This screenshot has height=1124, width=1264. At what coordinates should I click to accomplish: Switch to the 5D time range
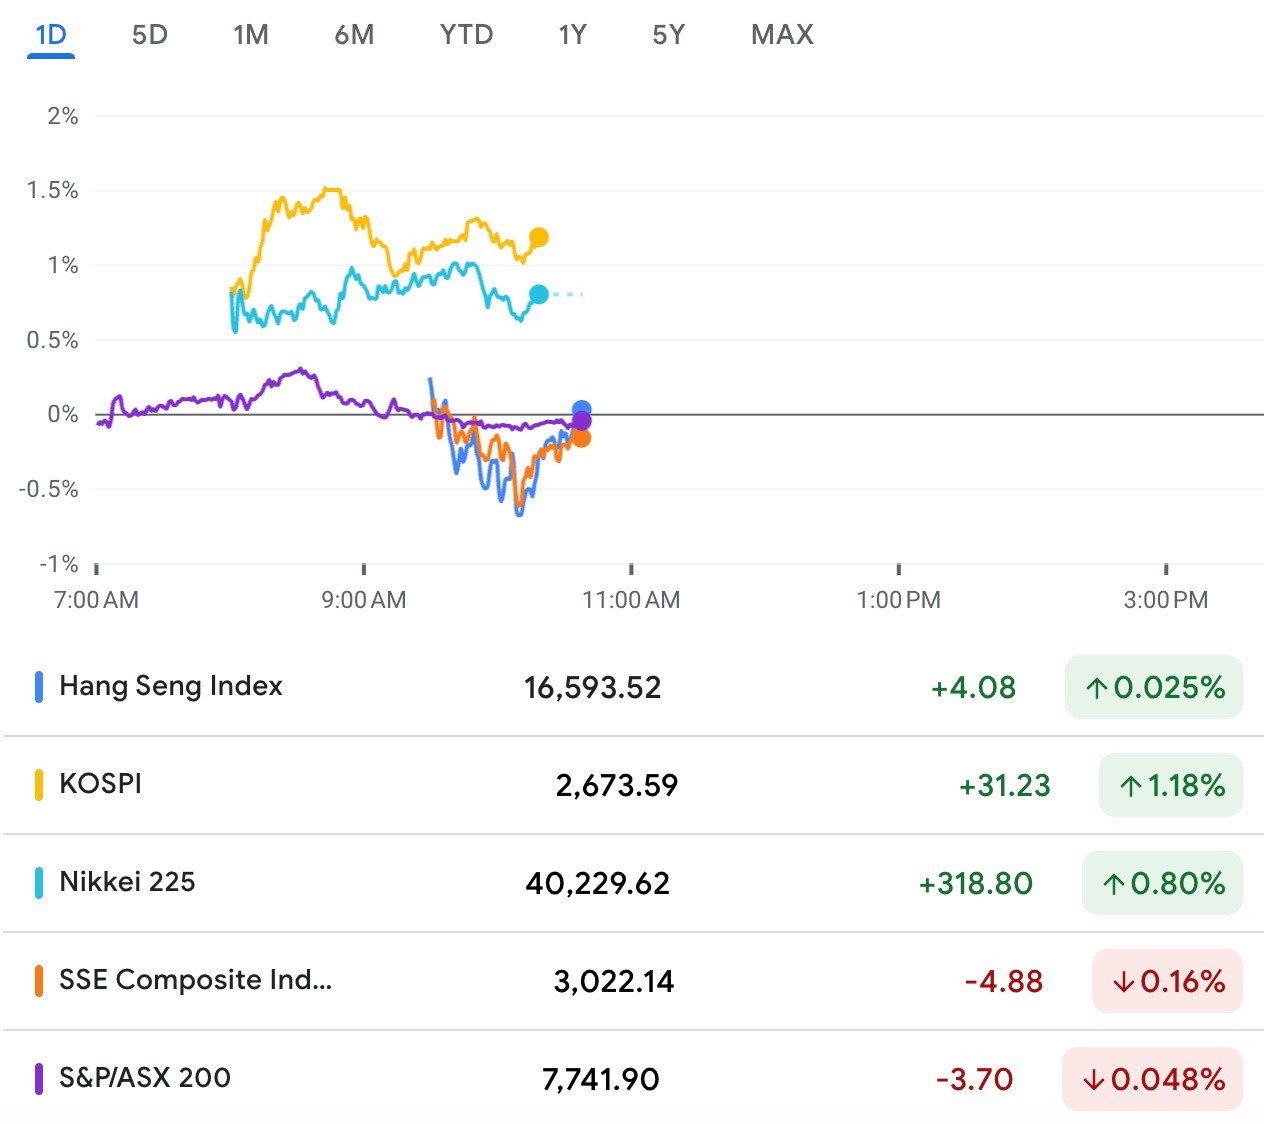tap(150, 35)
